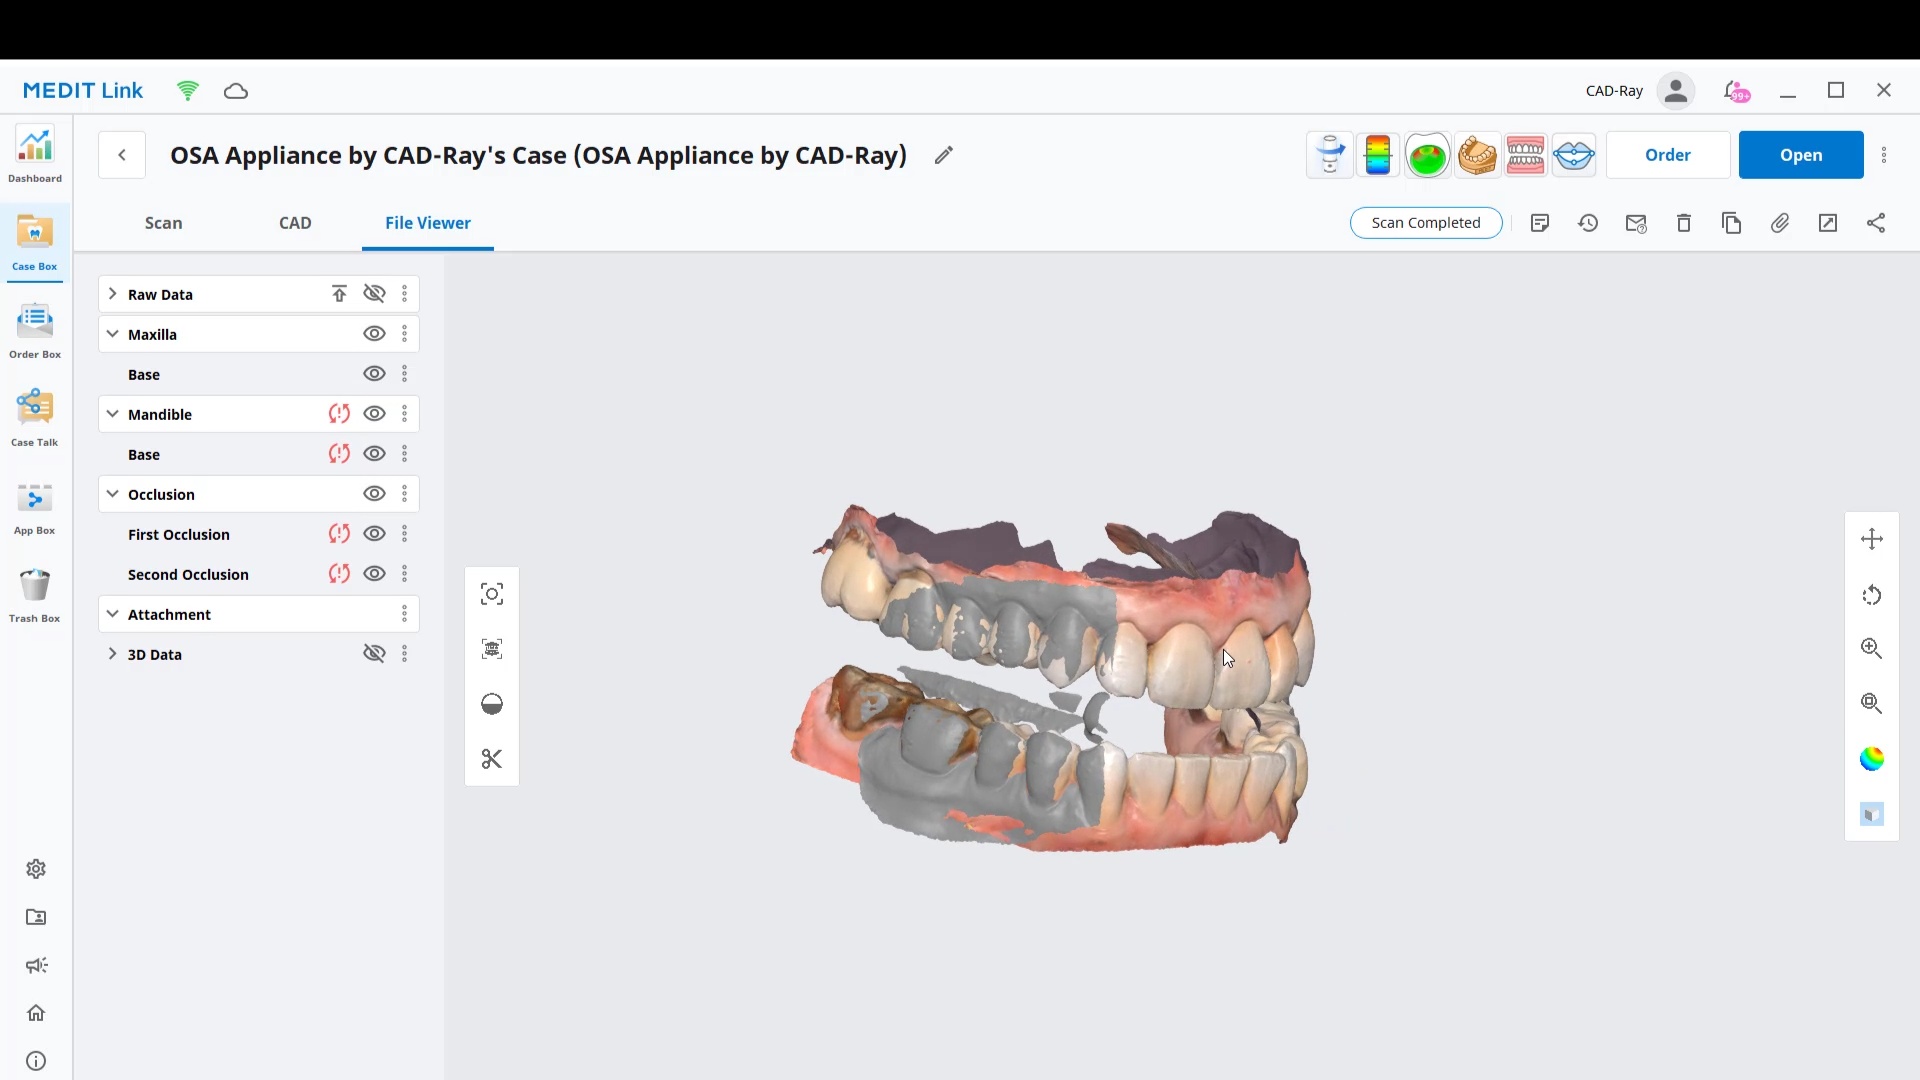Click the share case icon

1876,223
